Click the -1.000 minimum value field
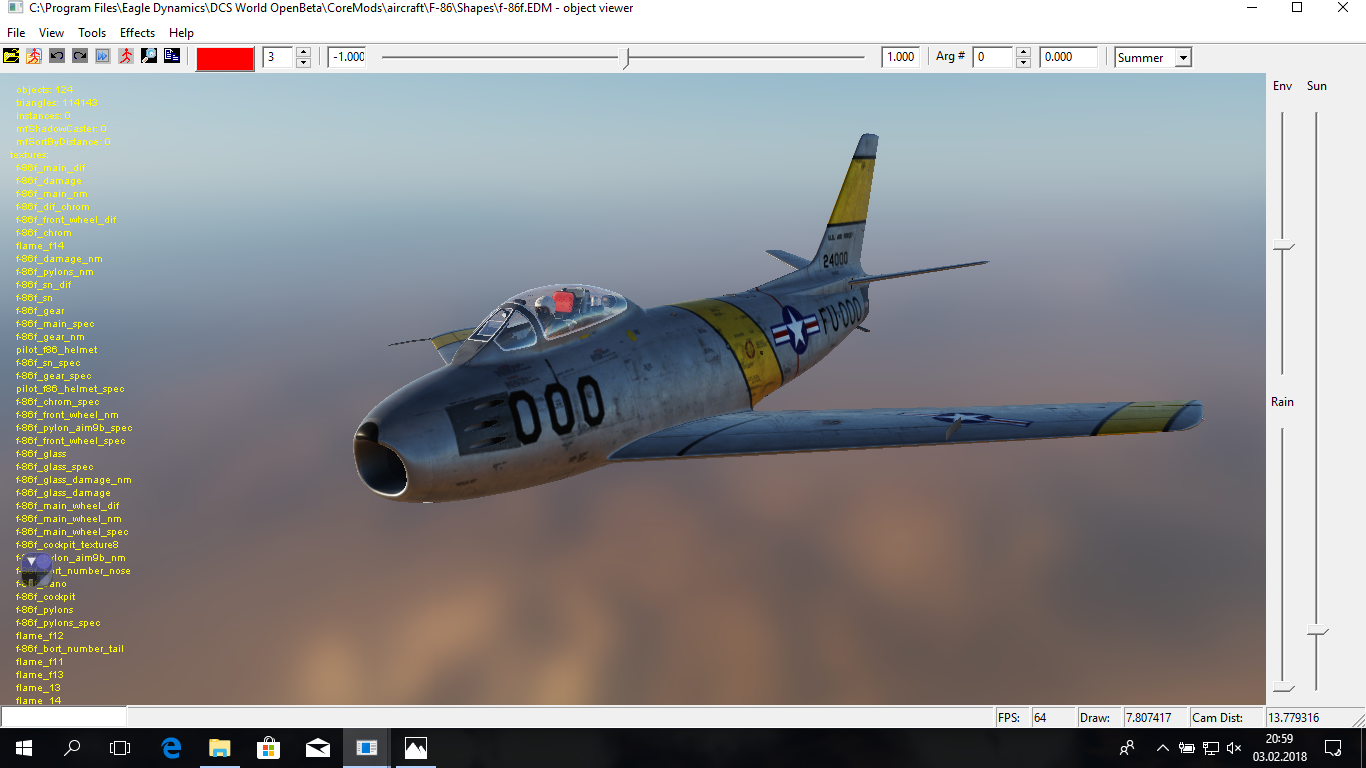Screen dimensions: 1366x768 (347, 57)
